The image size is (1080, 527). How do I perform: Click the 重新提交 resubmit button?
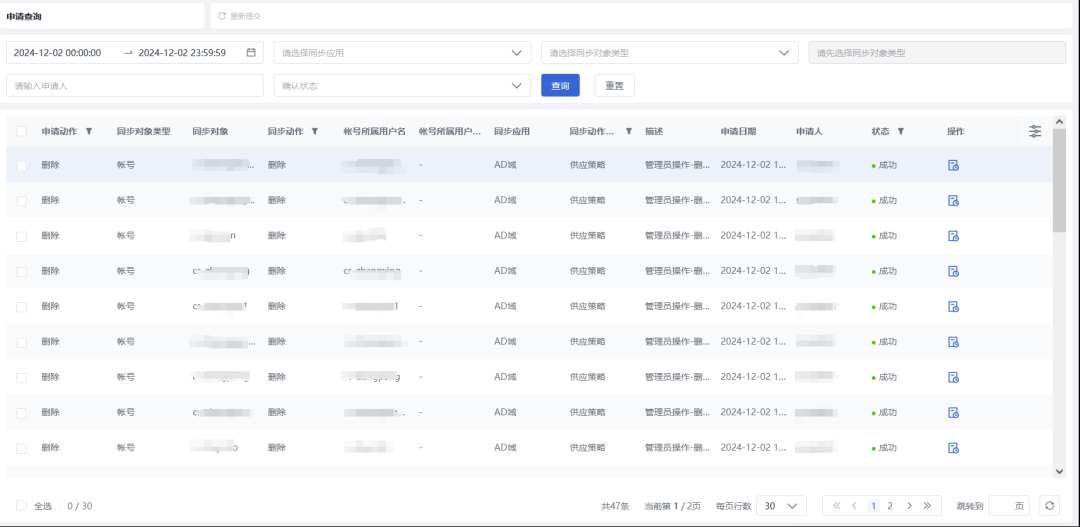[x=239, y=16]
